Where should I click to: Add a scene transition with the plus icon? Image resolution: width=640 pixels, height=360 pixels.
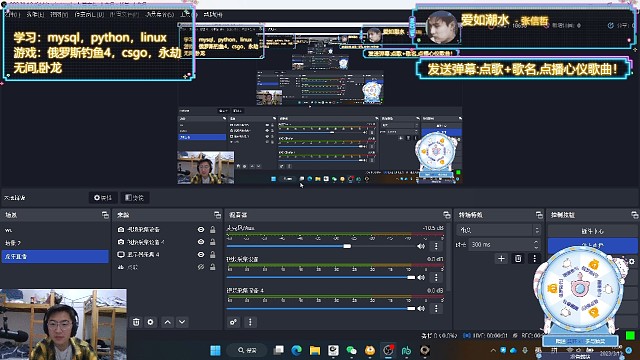501,259
